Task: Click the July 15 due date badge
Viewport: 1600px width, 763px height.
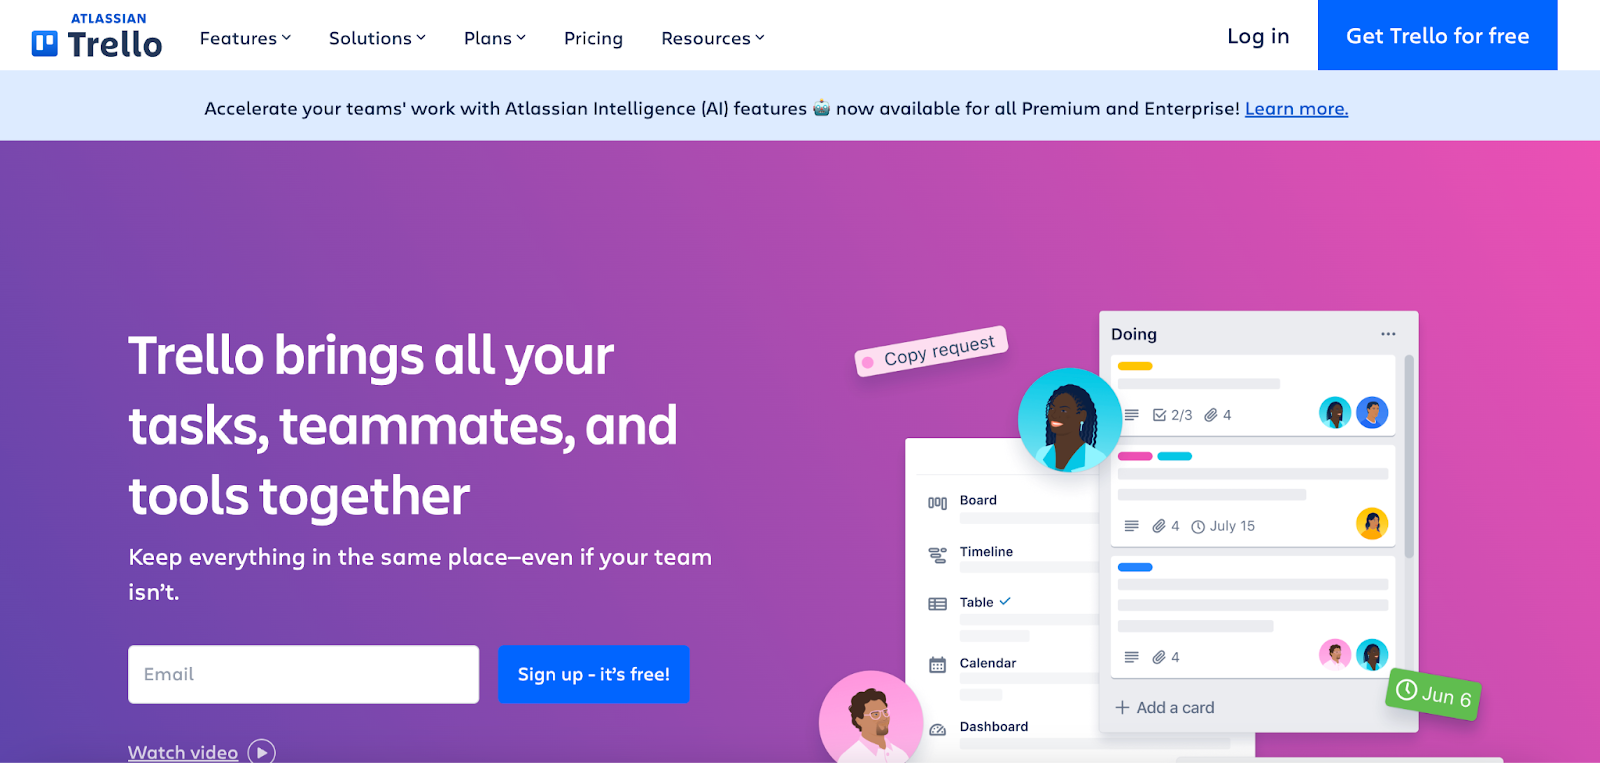Action: pyautogui.click(x=1223, y=526)
